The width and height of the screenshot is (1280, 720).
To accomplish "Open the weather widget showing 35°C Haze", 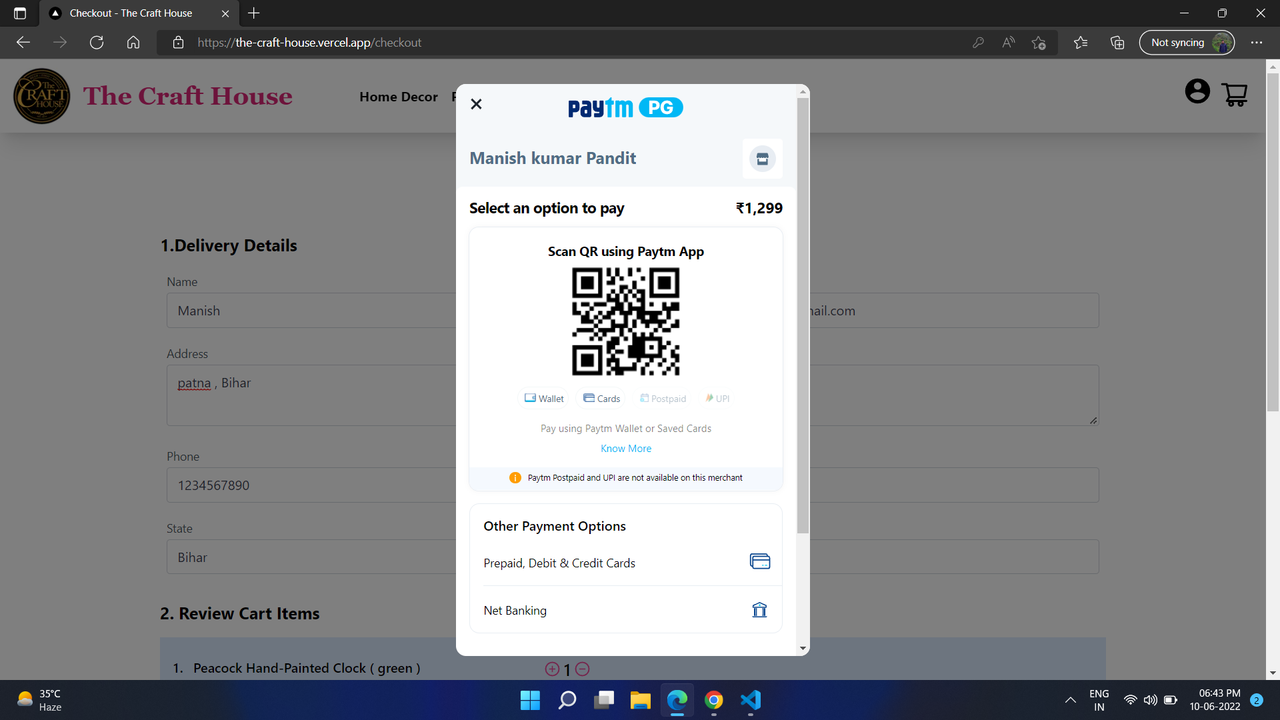I will point(40,700).
